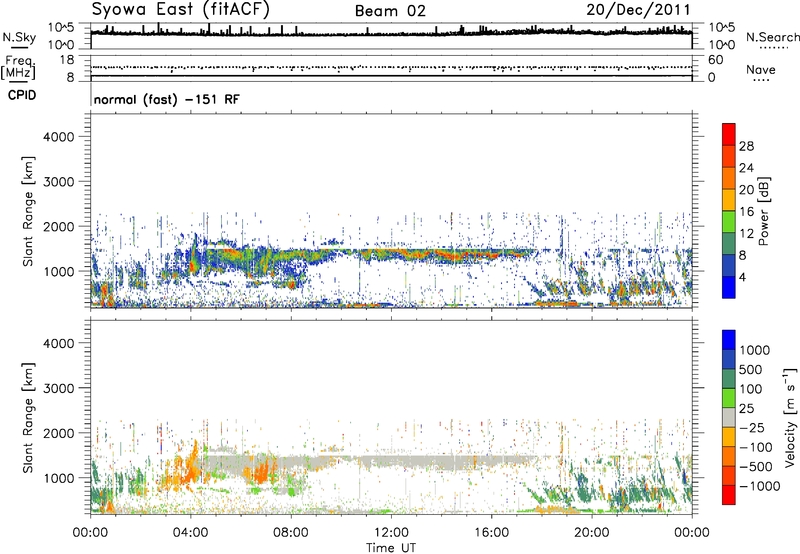The image size is (800, 554).
Task: Click the "Syowa East (fitACF)" plot title
Action: [181, 10]
